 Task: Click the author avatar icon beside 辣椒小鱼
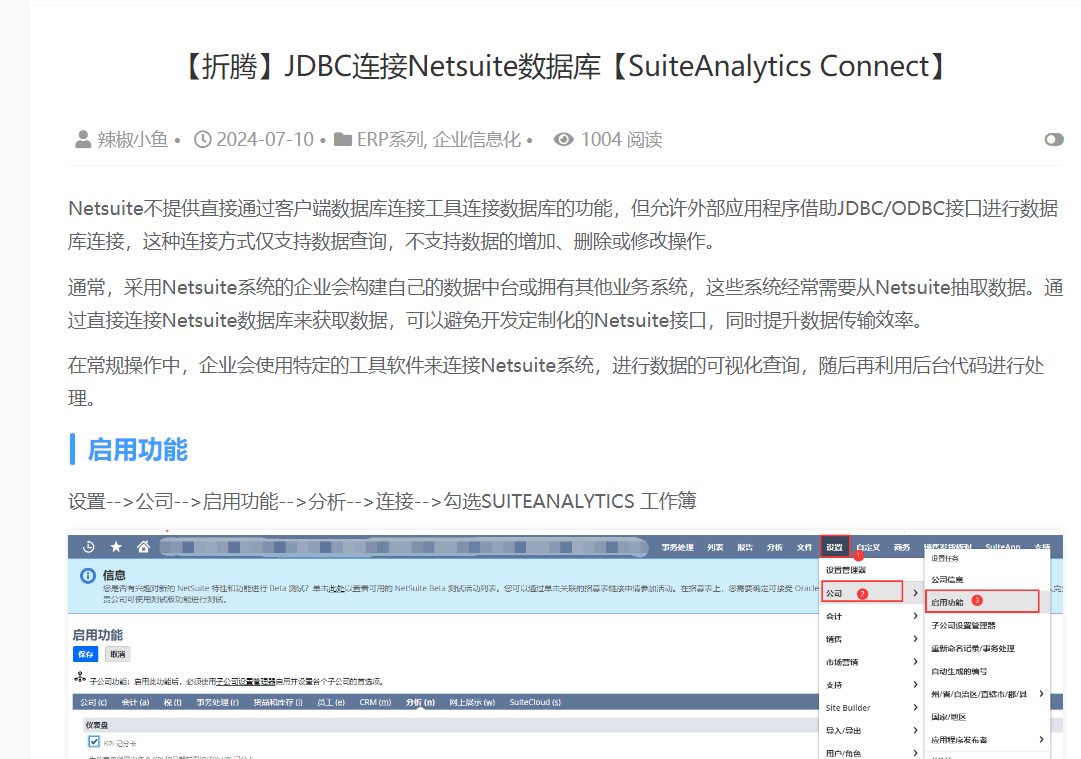[x=83, y=139]
